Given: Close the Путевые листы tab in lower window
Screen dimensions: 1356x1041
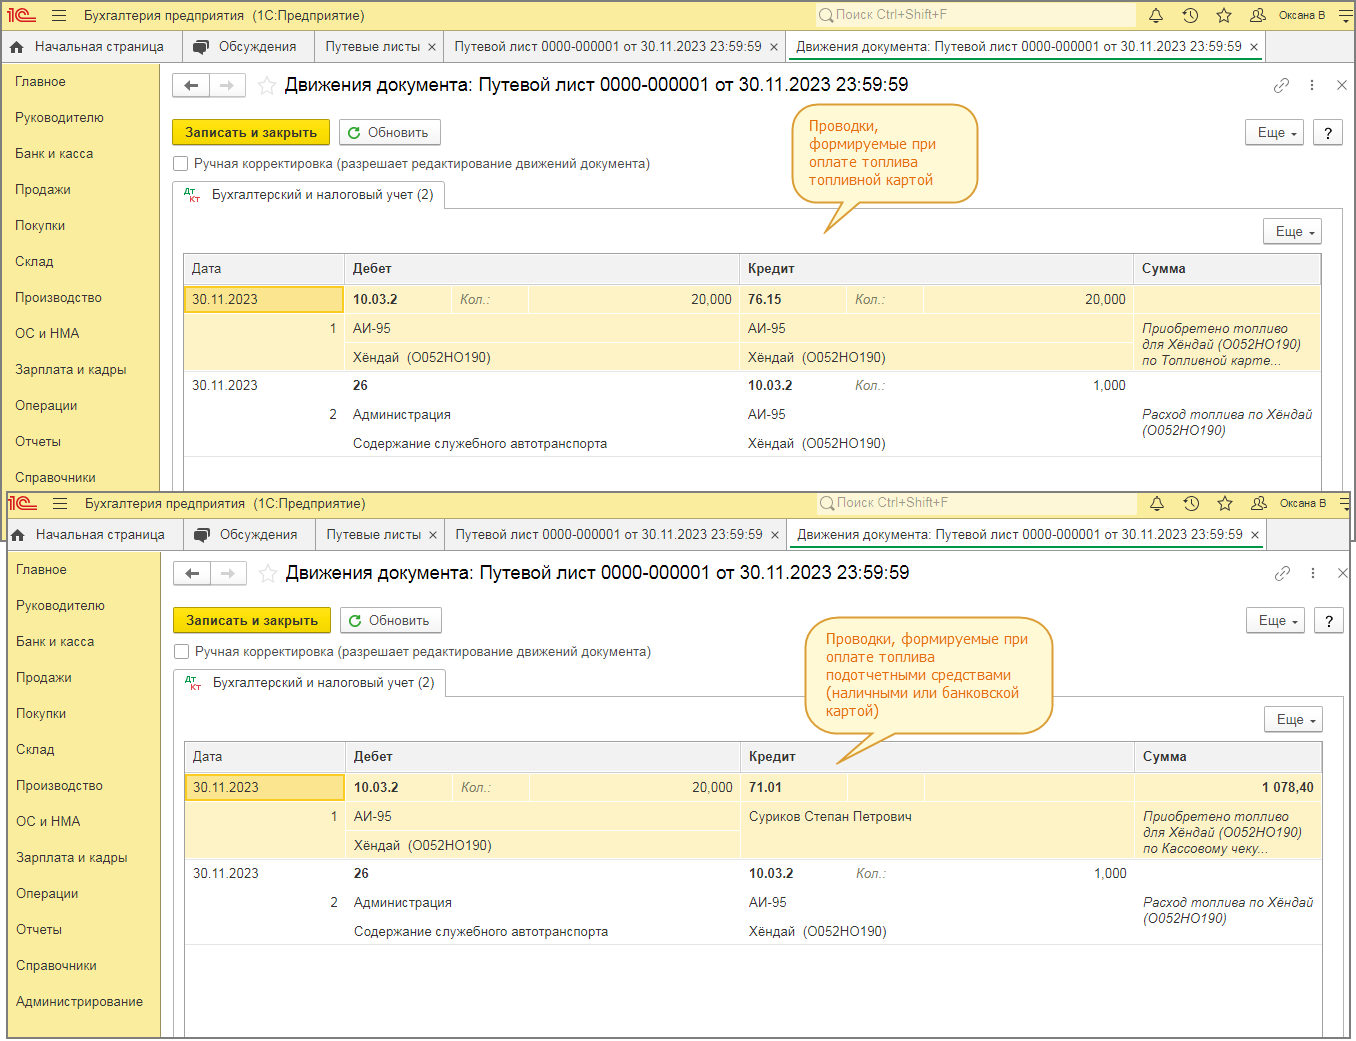Looking at the screenshot, I should (433, 535).
